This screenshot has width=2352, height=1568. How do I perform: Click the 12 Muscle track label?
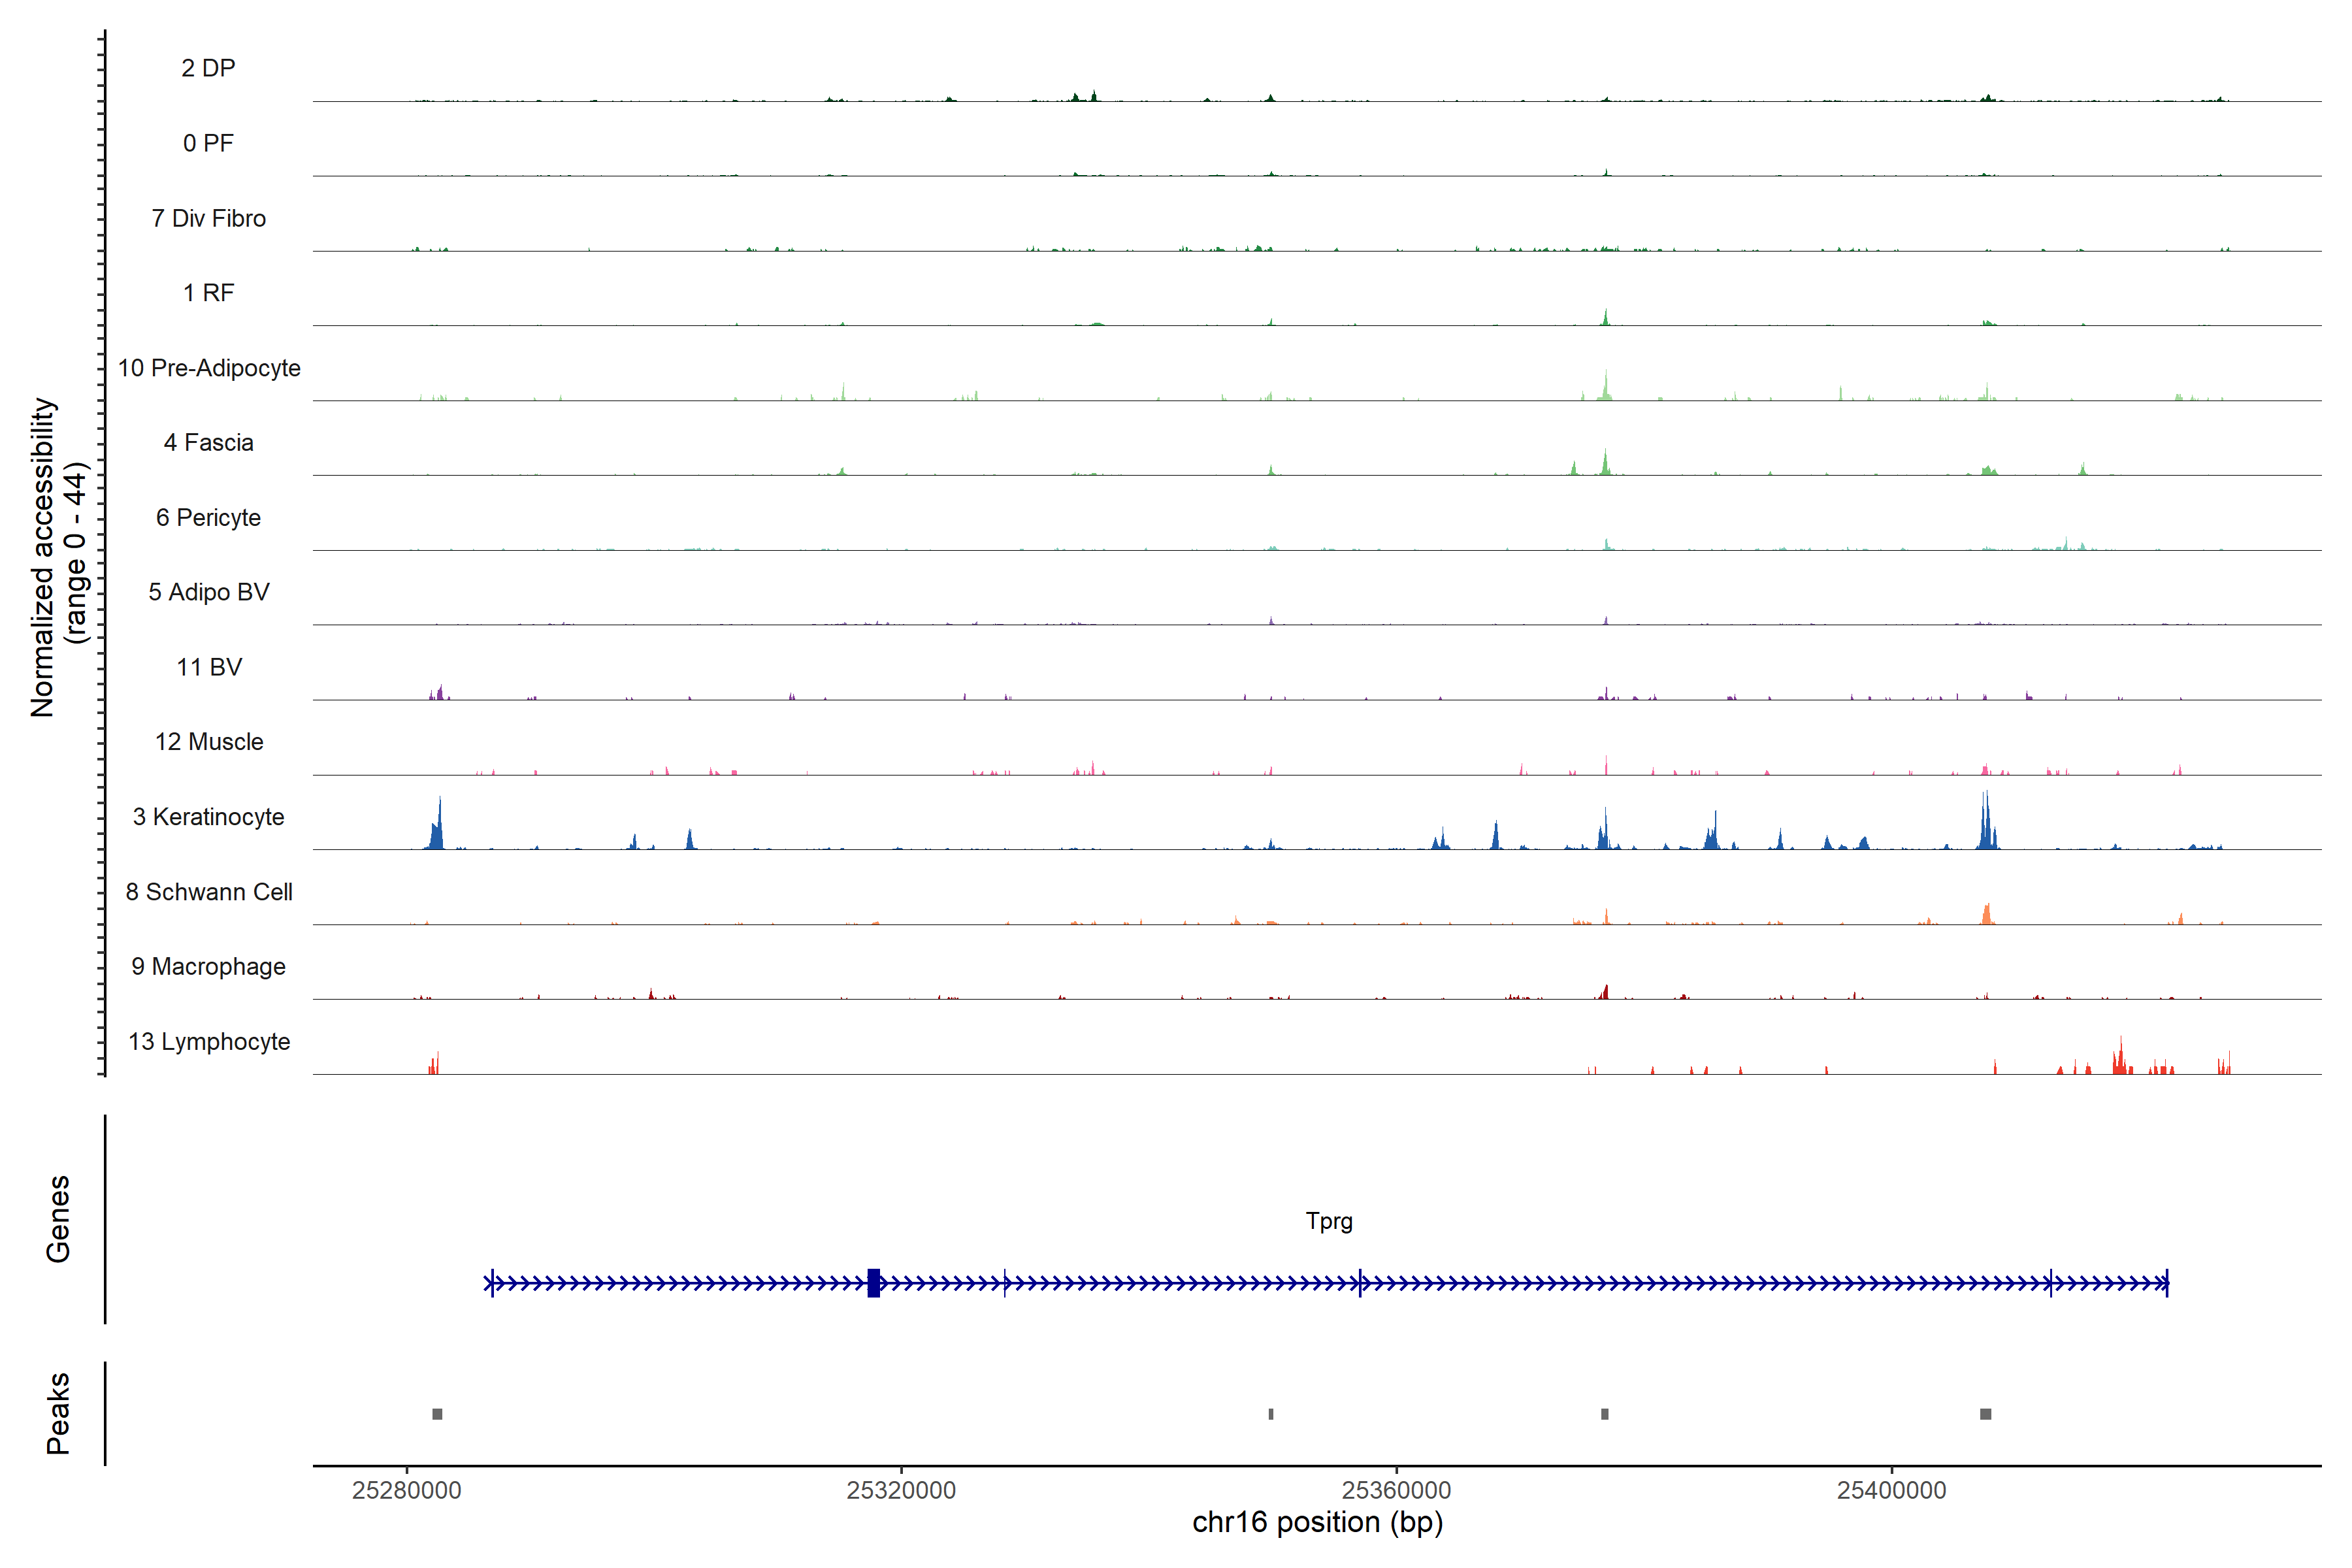click(208, 742)
